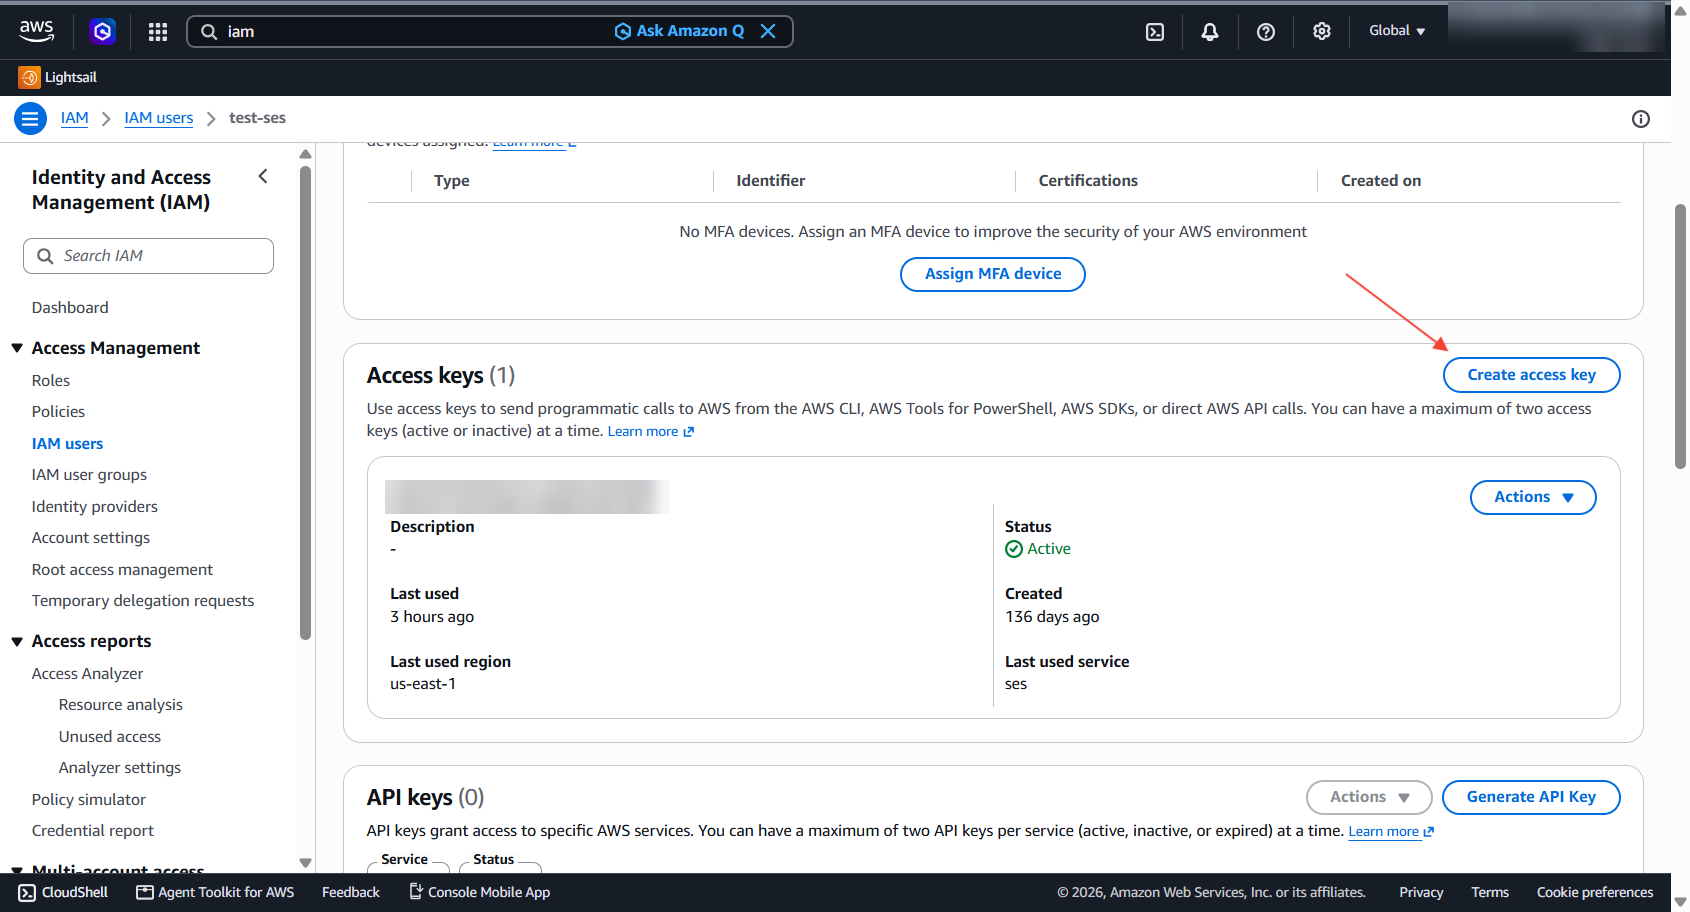Open the access key Actions dropdown
The width and height of the screenshot is (1690, 912).
(1533, 497)
